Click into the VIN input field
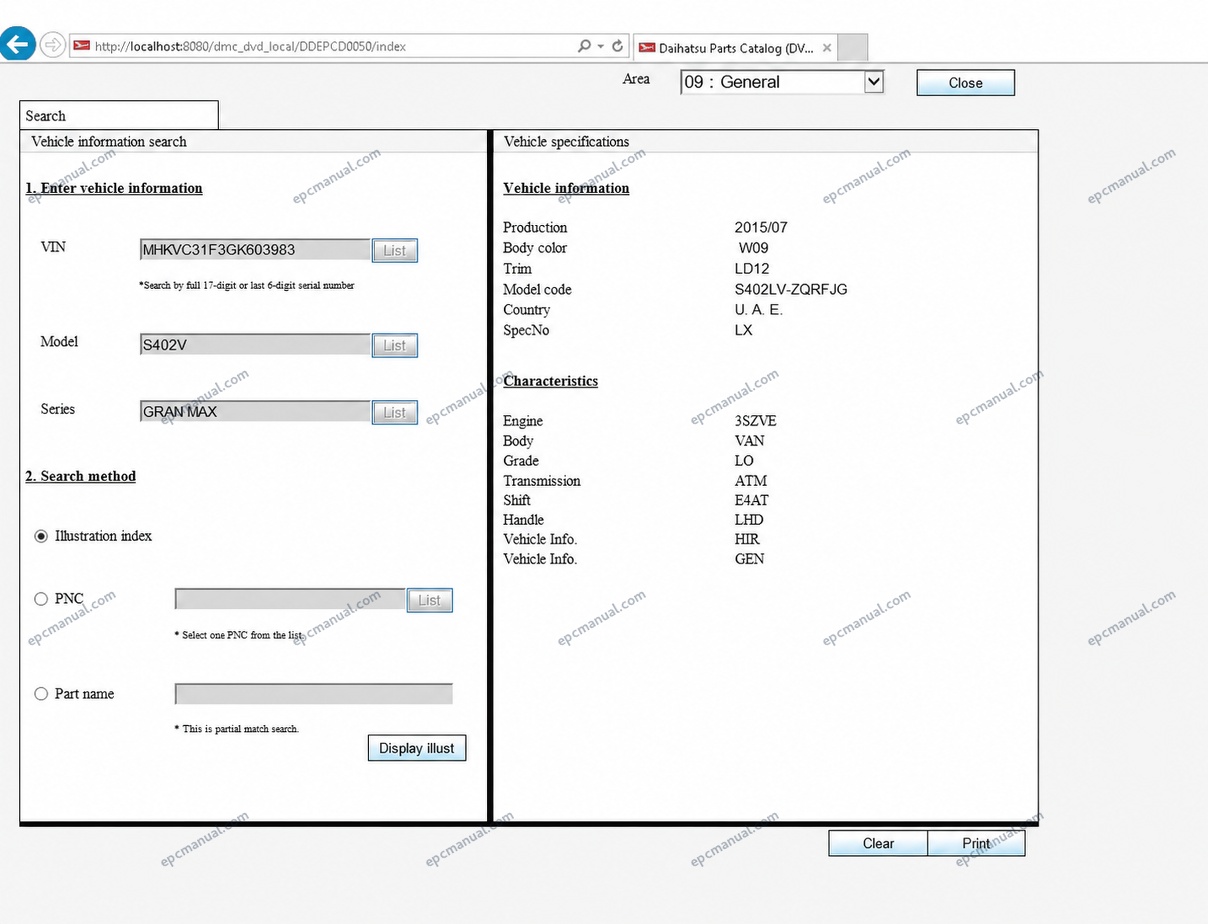 (256, 250)
